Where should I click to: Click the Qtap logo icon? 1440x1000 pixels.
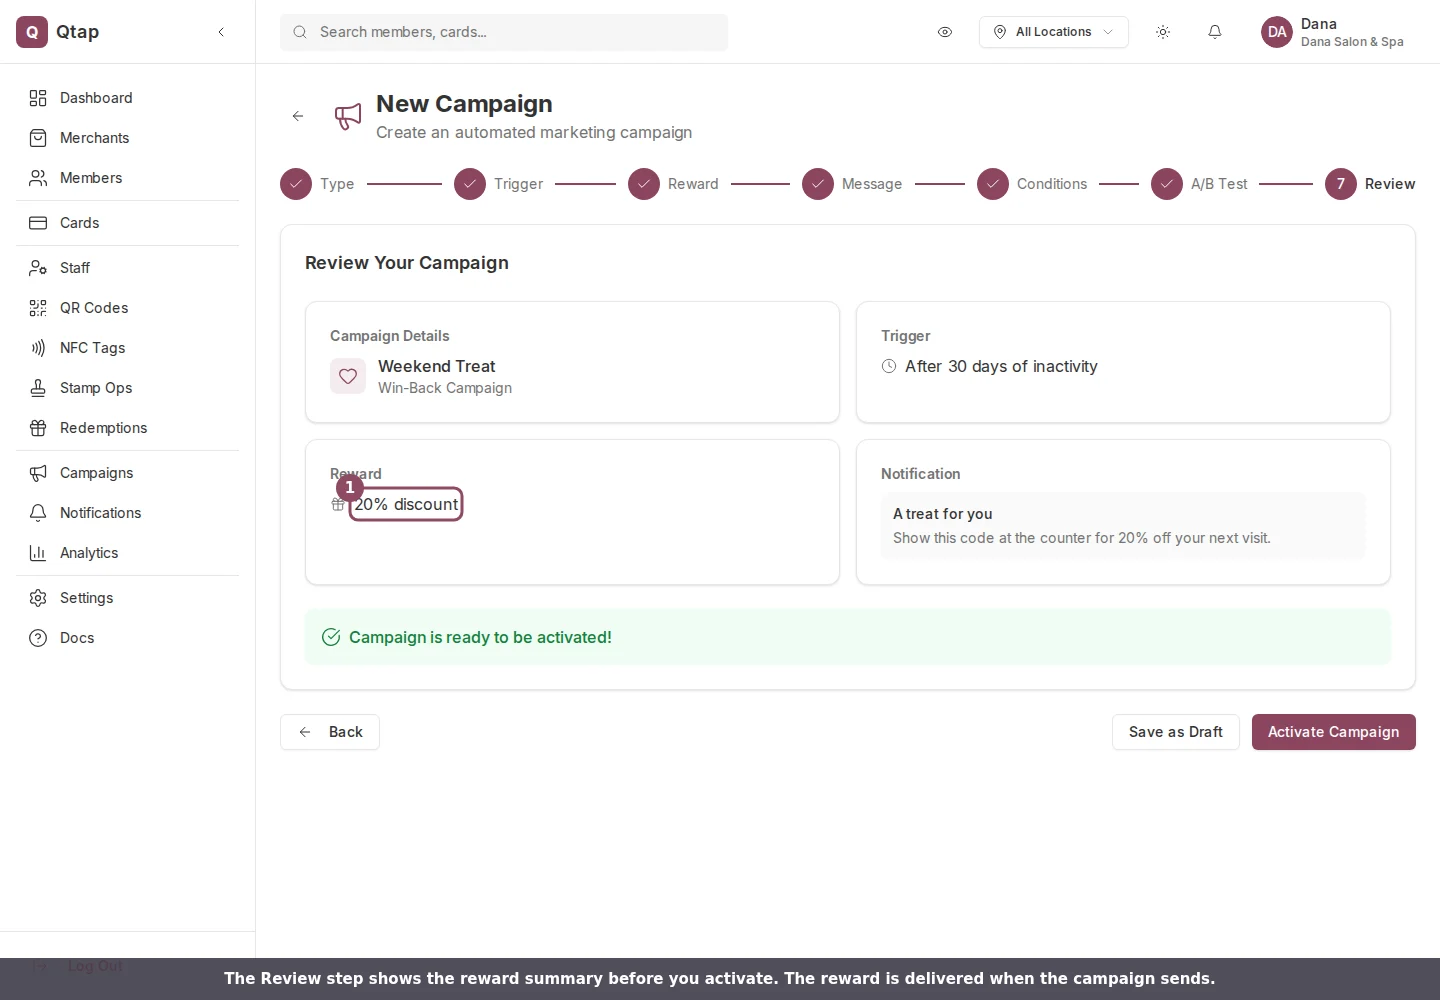pos(32,32)
